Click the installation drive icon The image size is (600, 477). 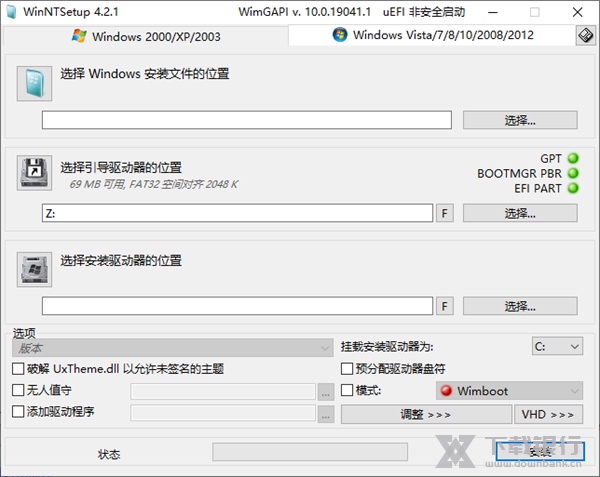click(34, 267)
